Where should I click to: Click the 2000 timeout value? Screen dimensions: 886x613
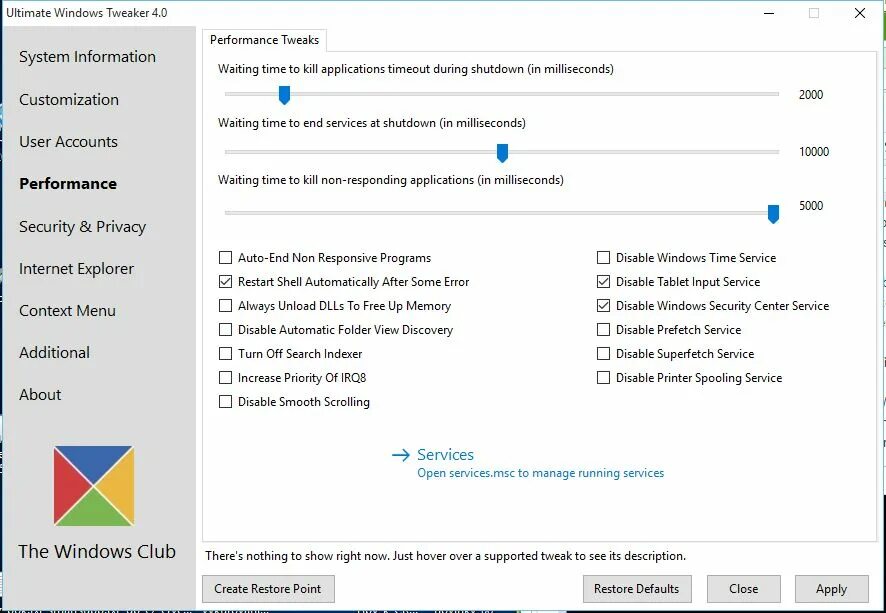tap(811, 95)
